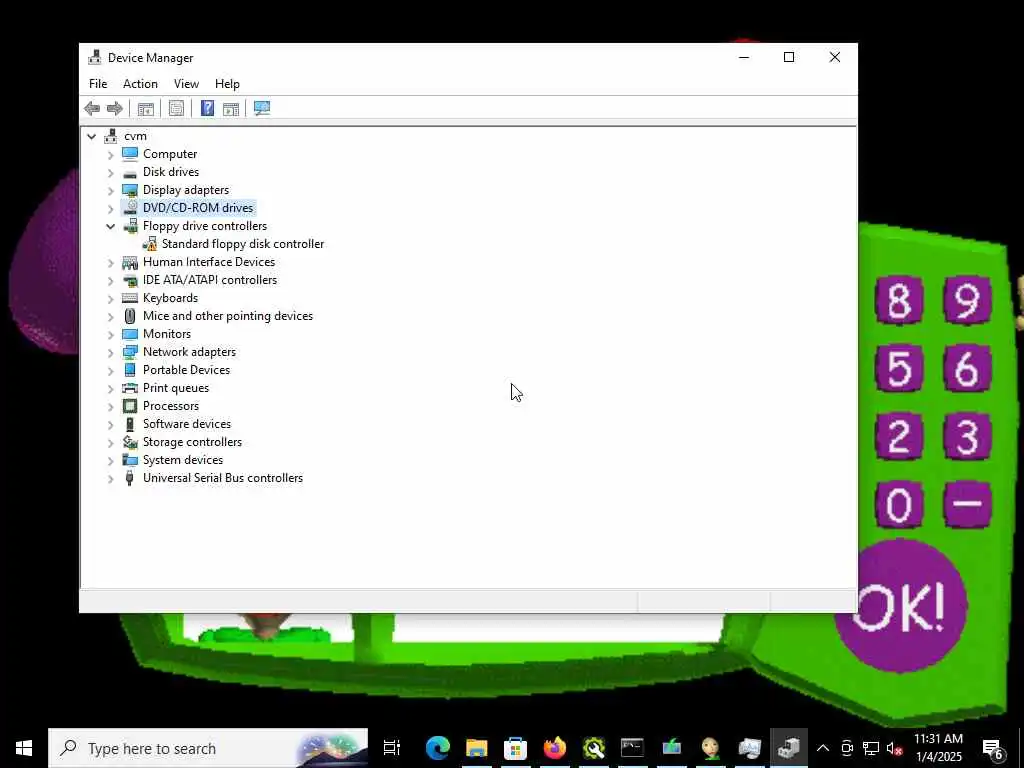Select the 'IDE ATA/ATAPI controllers' label
The height and width of the screenshot is (768, 1024).
210,280
